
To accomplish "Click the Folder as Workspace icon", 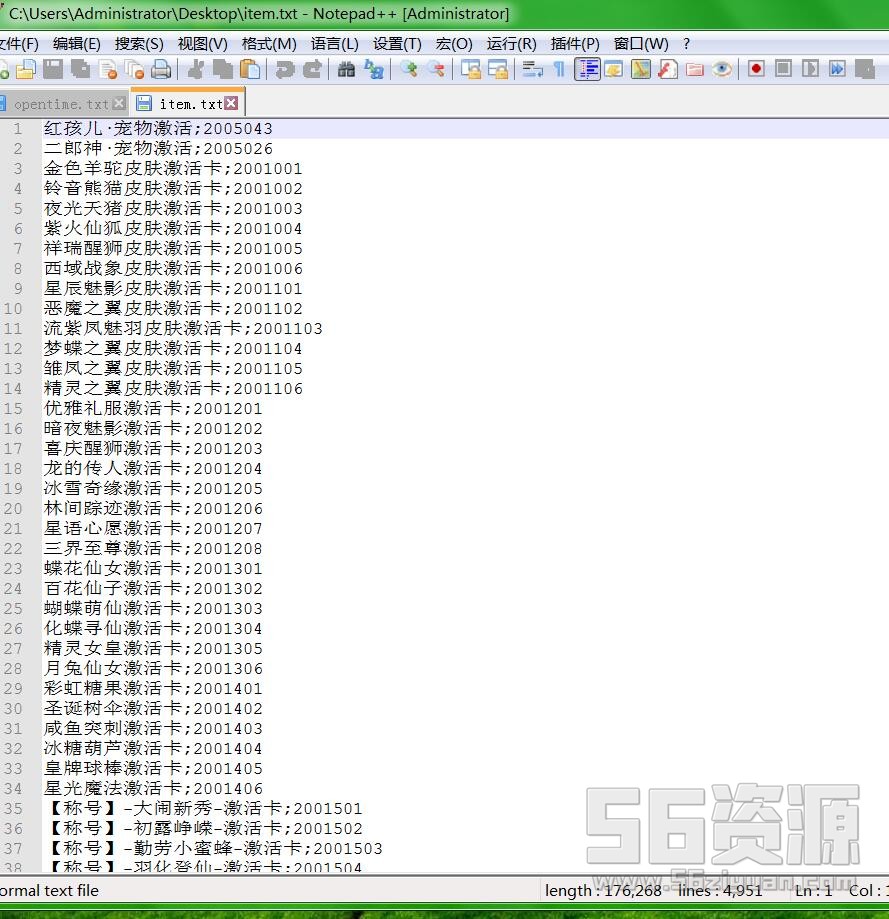I will coord(695,69).
